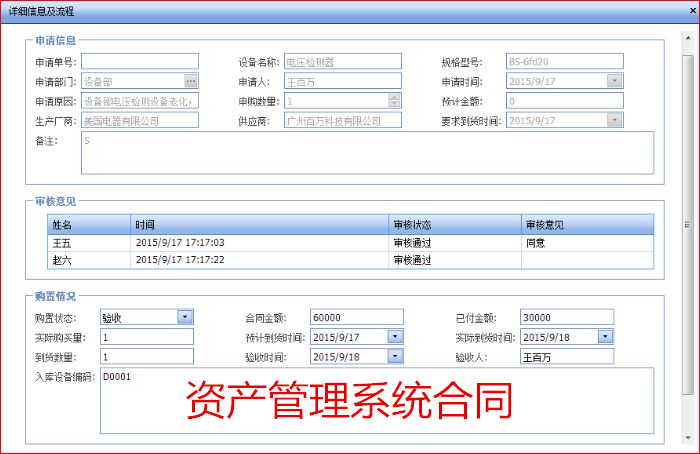
Task: Open the 实际到货时间 date picker
Action: (605, 337)
